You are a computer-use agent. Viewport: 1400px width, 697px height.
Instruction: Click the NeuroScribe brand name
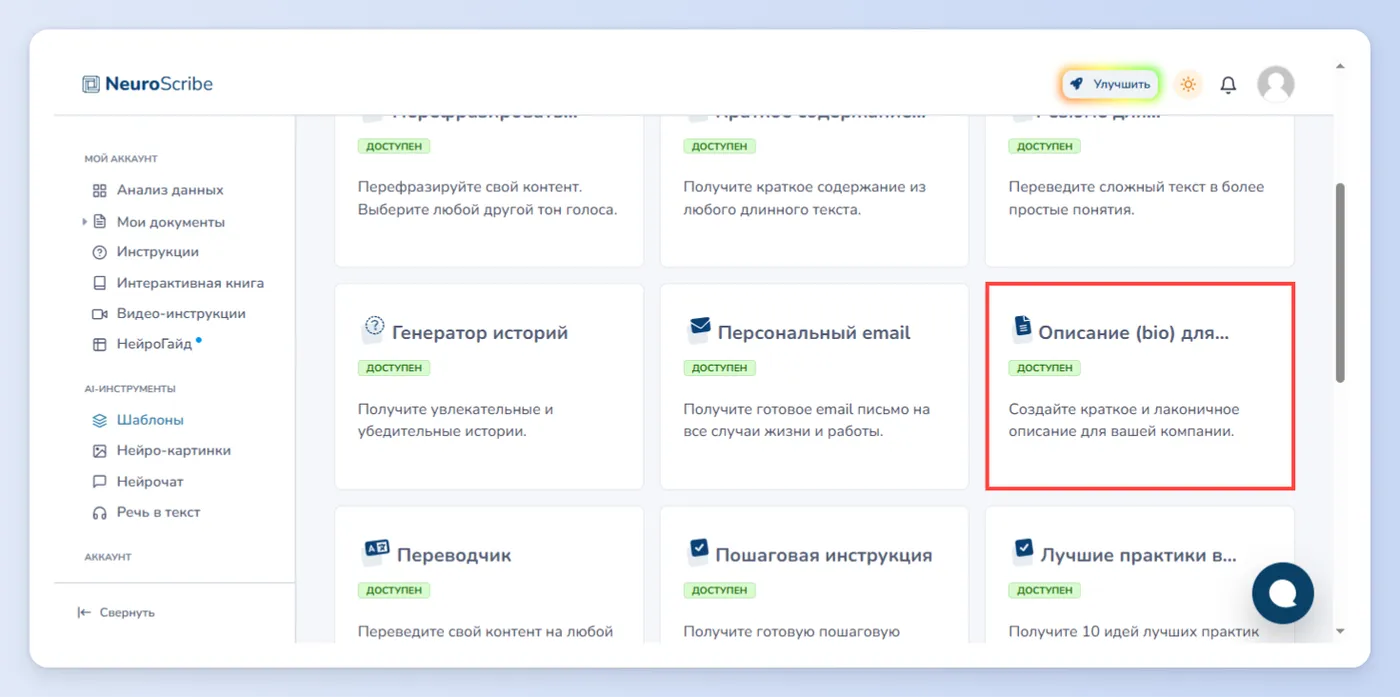pos(159,84)
